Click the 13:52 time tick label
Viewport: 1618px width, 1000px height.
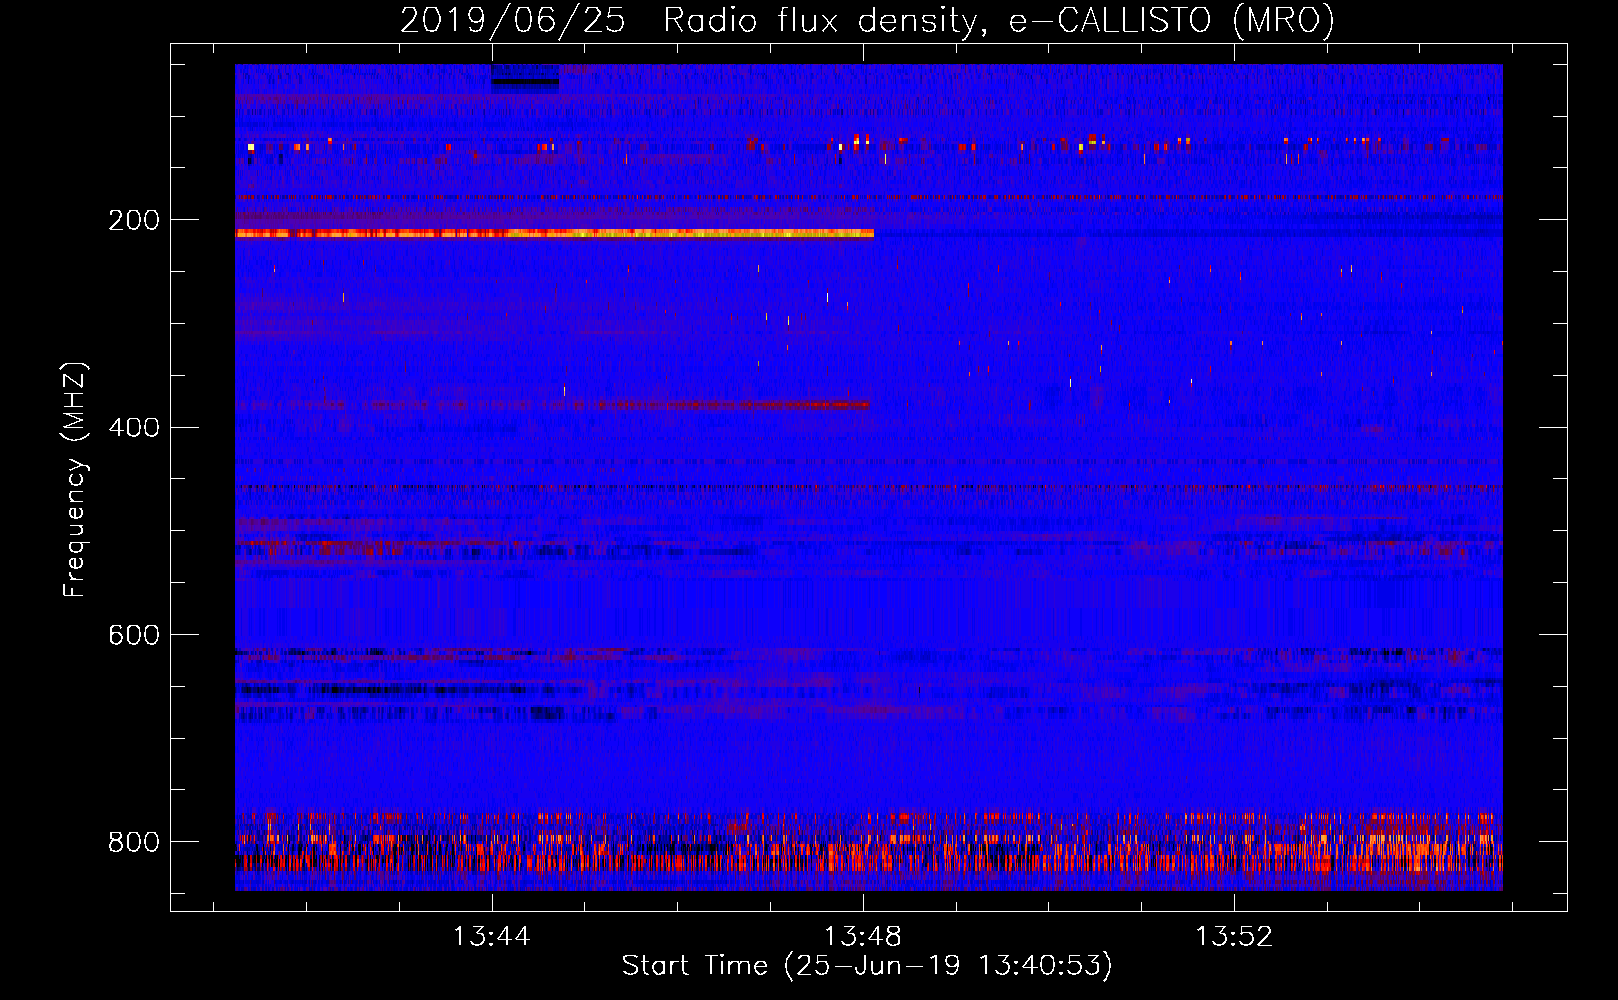1234,937
